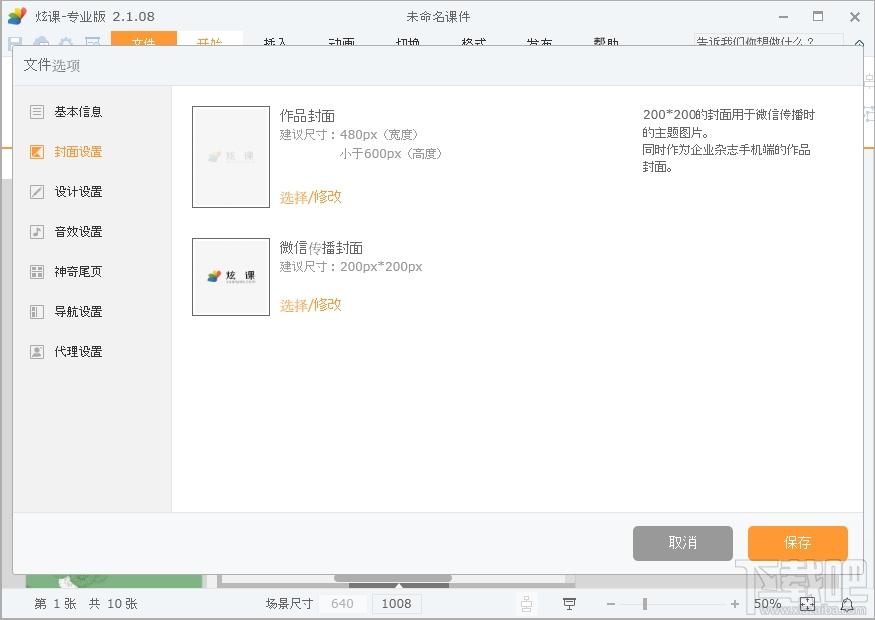Zoom in with the plus icon

click(734, 604)
